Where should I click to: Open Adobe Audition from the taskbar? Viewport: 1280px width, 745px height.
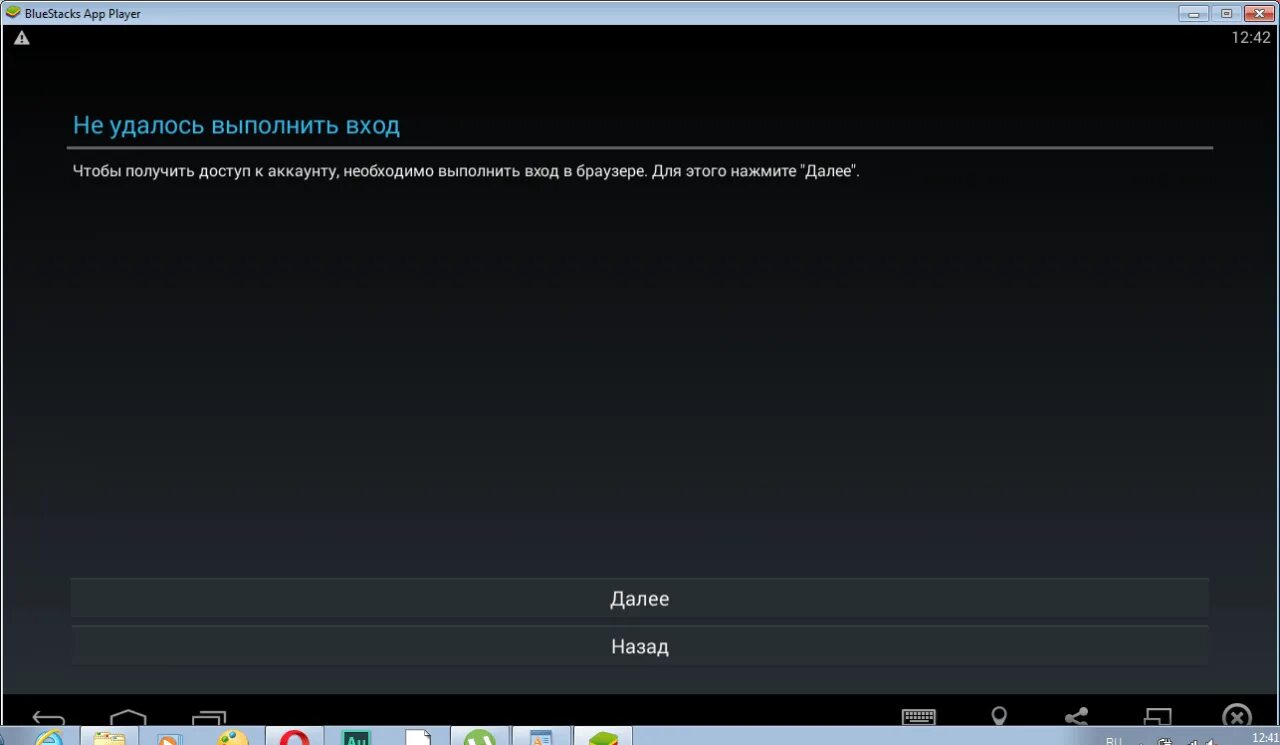[356, 738]
